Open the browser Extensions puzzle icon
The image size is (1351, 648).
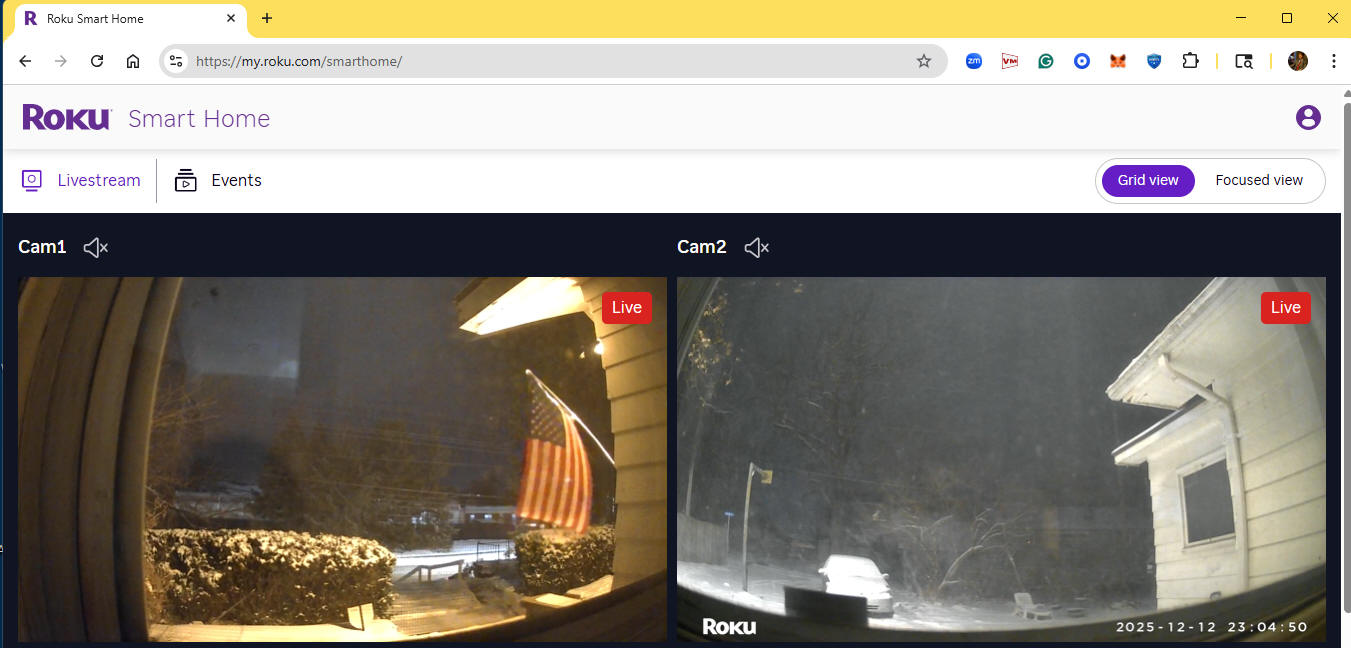click(1189, 61)
